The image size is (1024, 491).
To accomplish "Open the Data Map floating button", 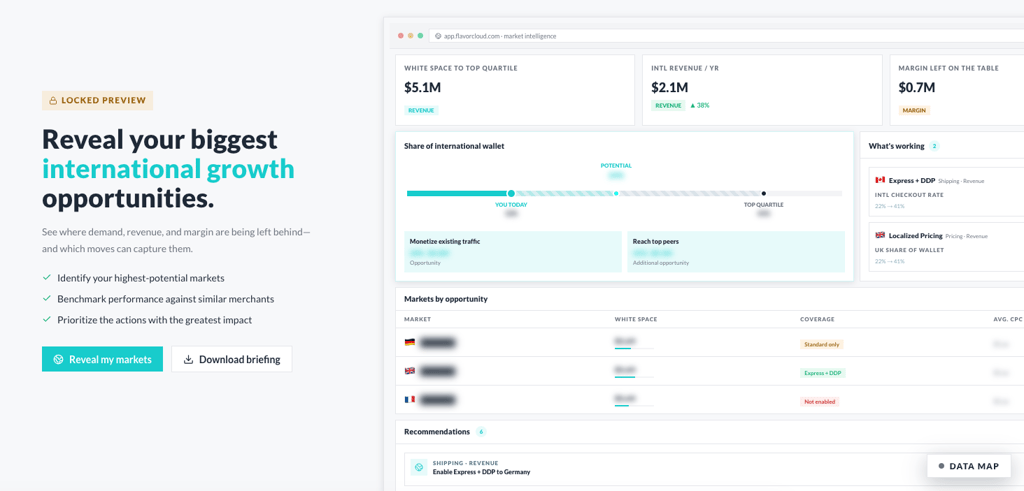I will pyautogui.click(x=969, y=466).
